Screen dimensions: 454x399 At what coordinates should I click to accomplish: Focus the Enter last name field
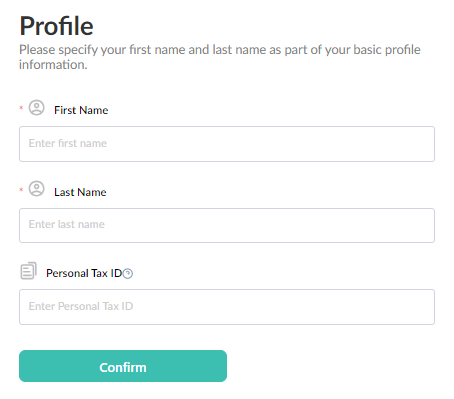pyautogui.click(x=227, y=225)
